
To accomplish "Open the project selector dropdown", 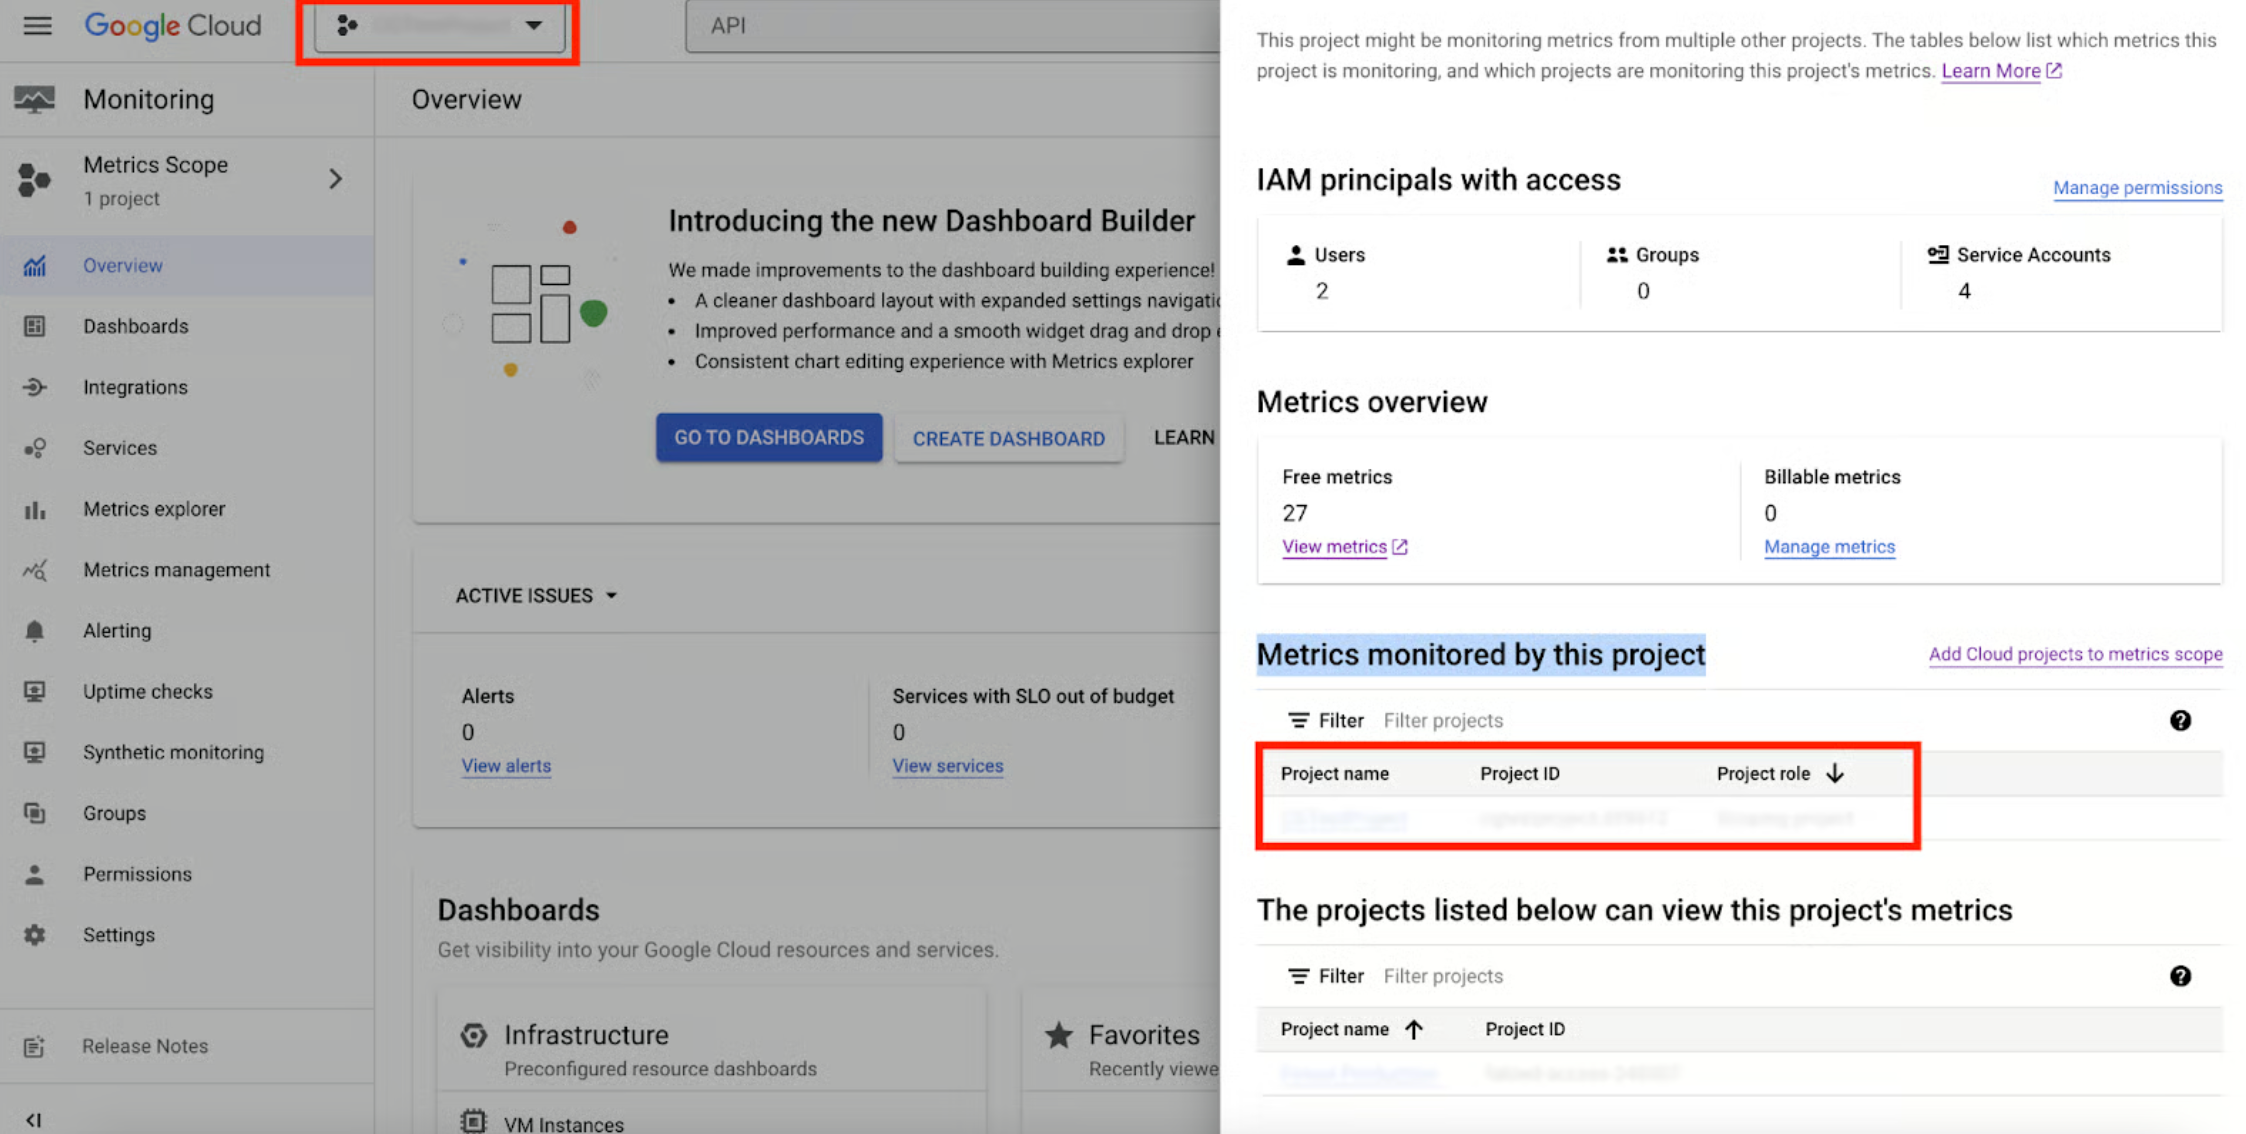I will (440, 26).
